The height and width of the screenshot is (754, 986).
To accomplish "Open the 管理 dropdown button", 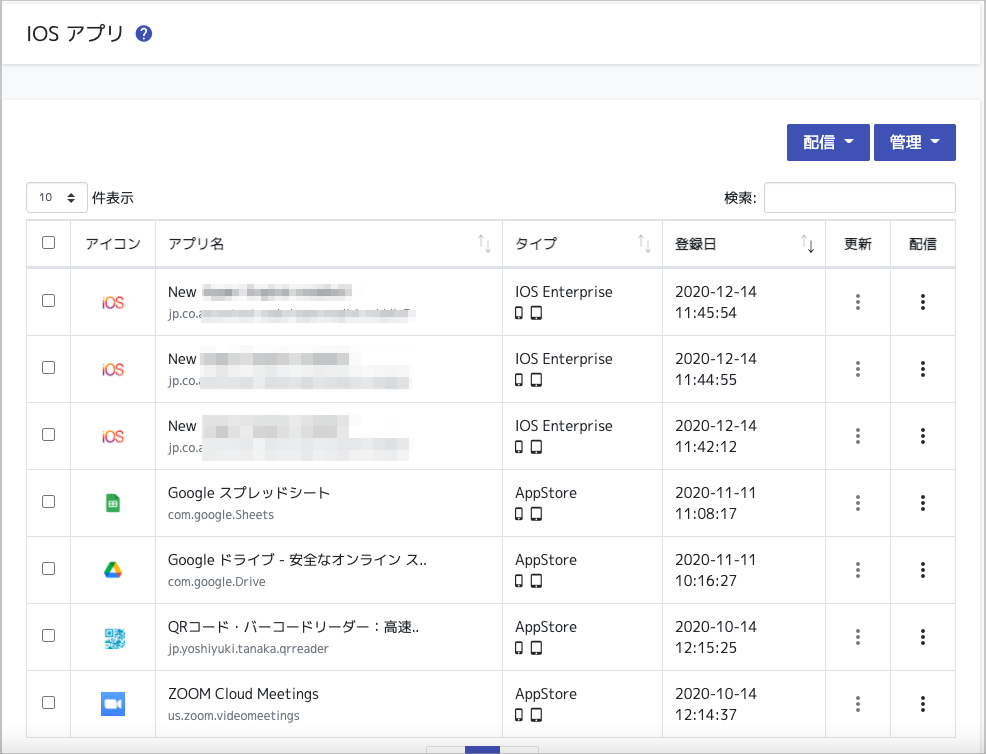I will (914, 142).
